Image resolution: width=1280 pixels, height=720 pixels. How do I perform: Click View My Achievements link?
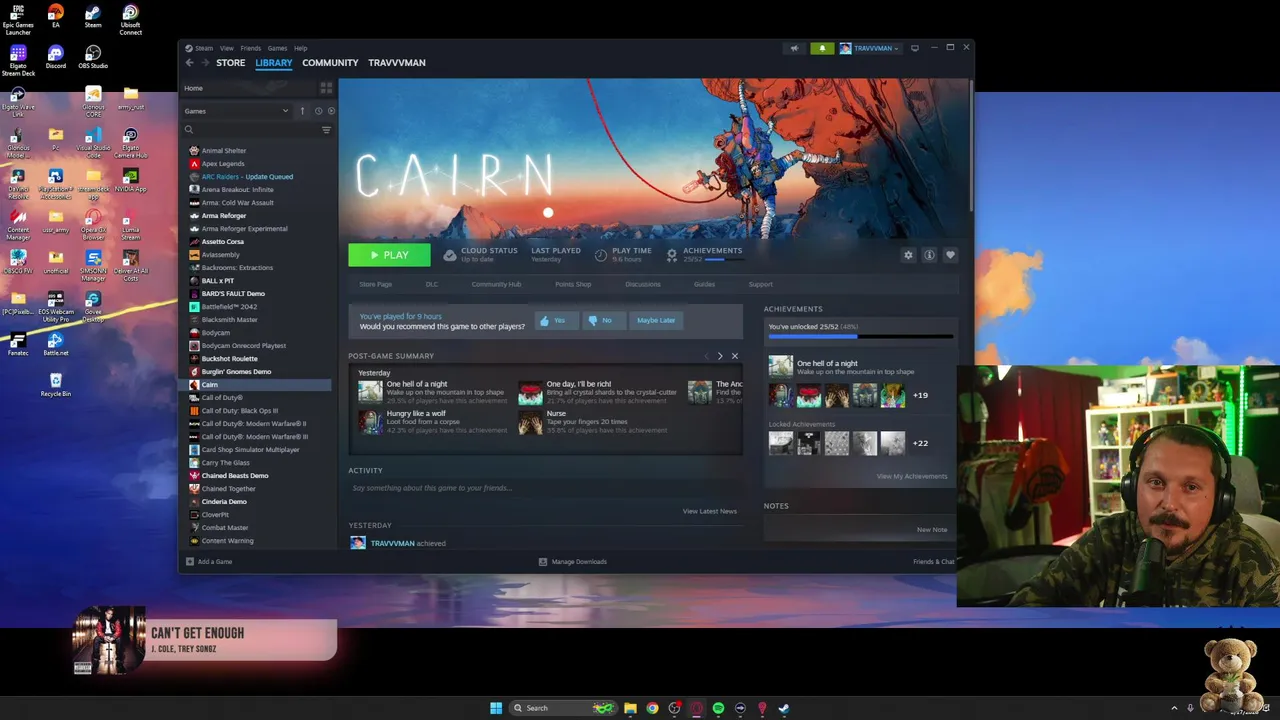912,476
